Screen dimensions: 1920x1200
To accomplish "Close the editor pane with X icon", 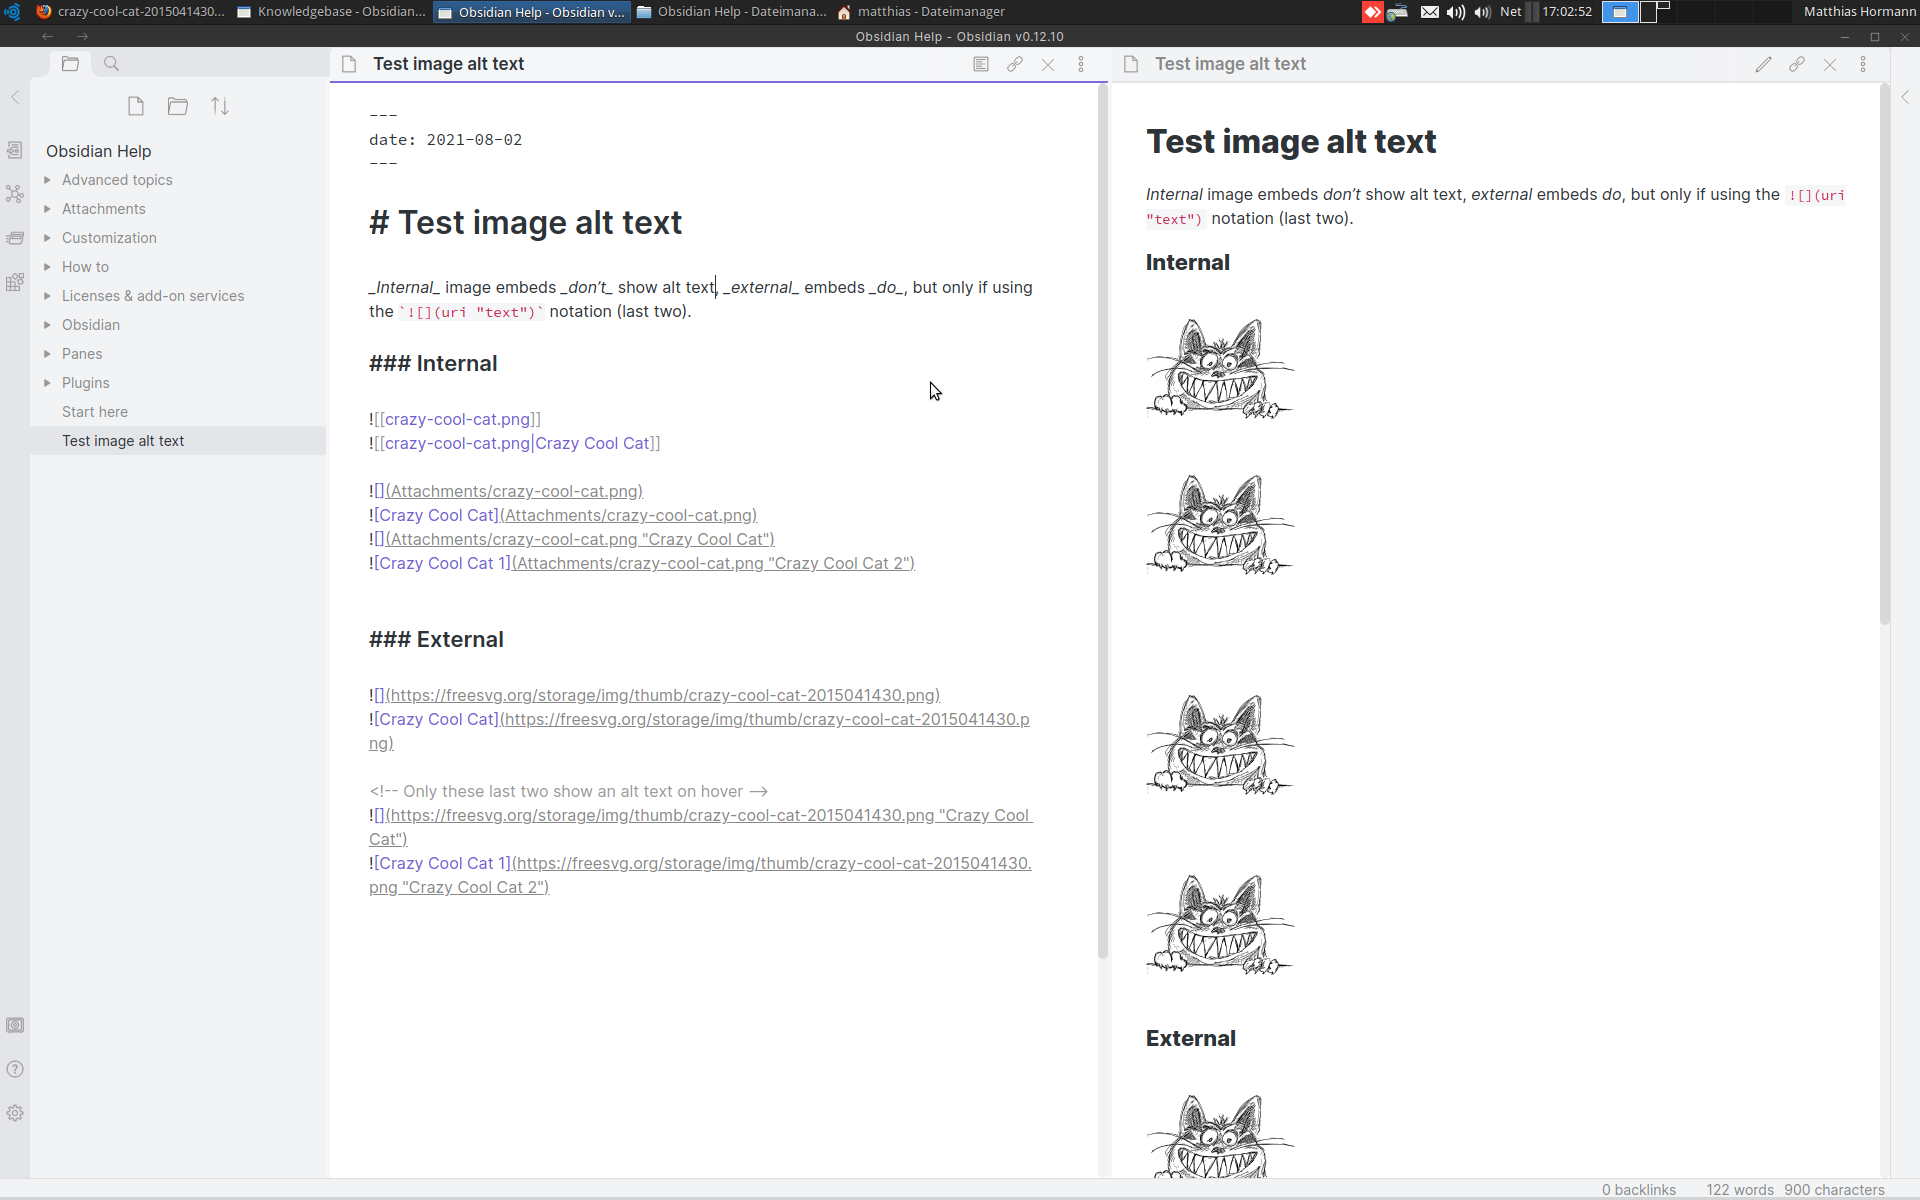I will 1048,64.
